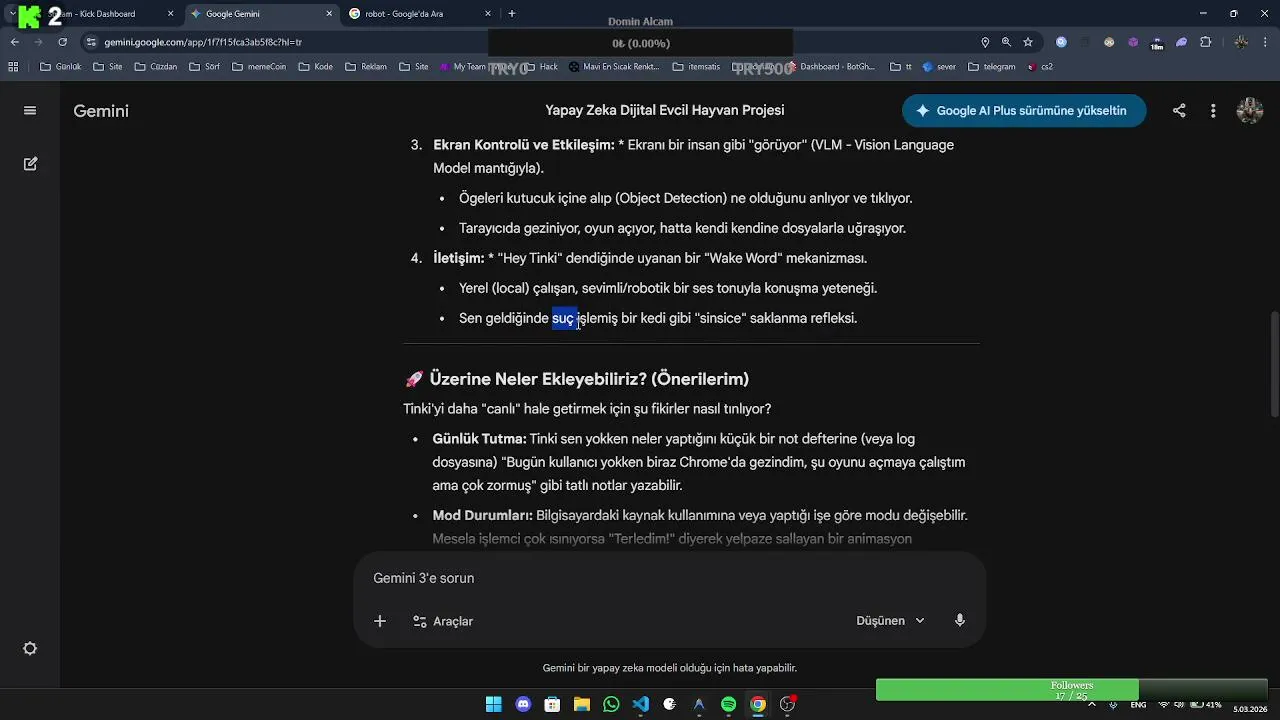The image size is (1280, 720).
Task: Open the cs2 bookmark
Action: coord(1040,67)
